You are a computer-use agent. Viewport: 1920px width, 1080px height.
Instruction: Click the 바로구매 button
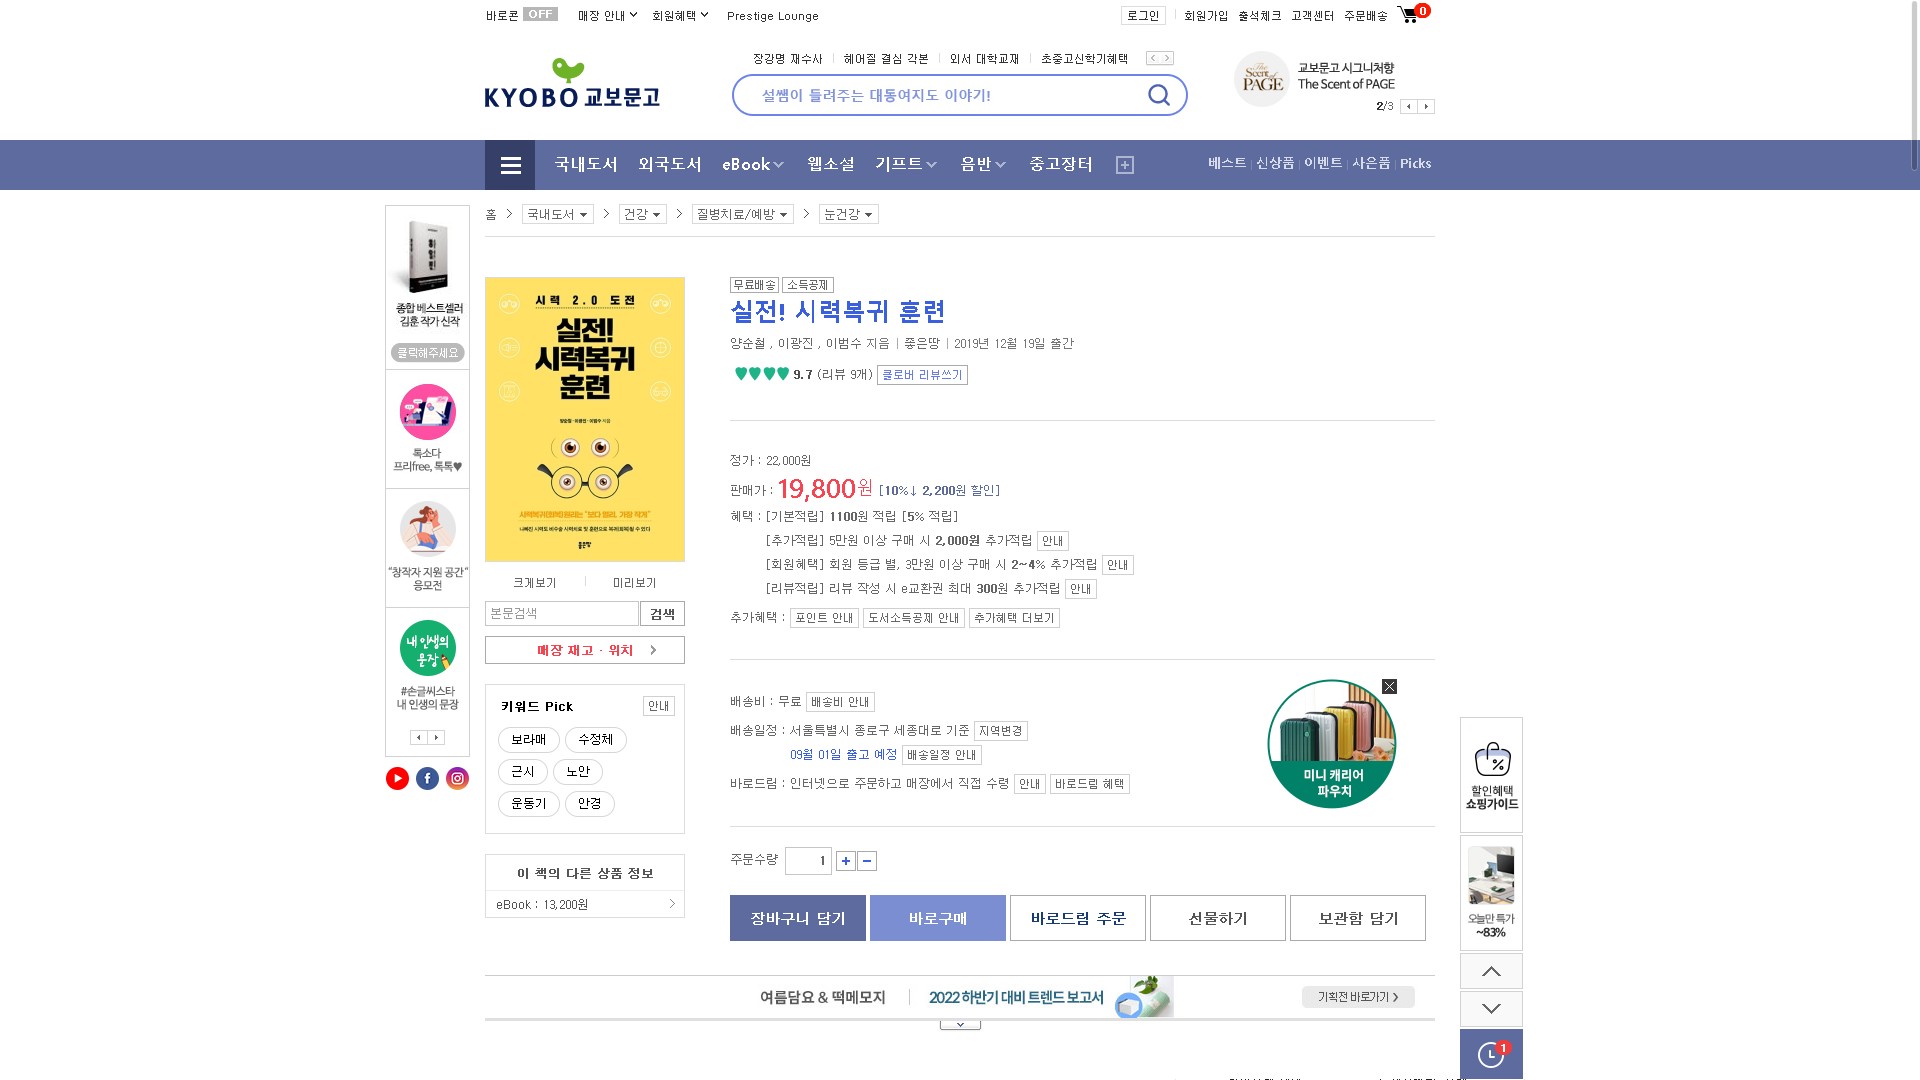point(937,918)
